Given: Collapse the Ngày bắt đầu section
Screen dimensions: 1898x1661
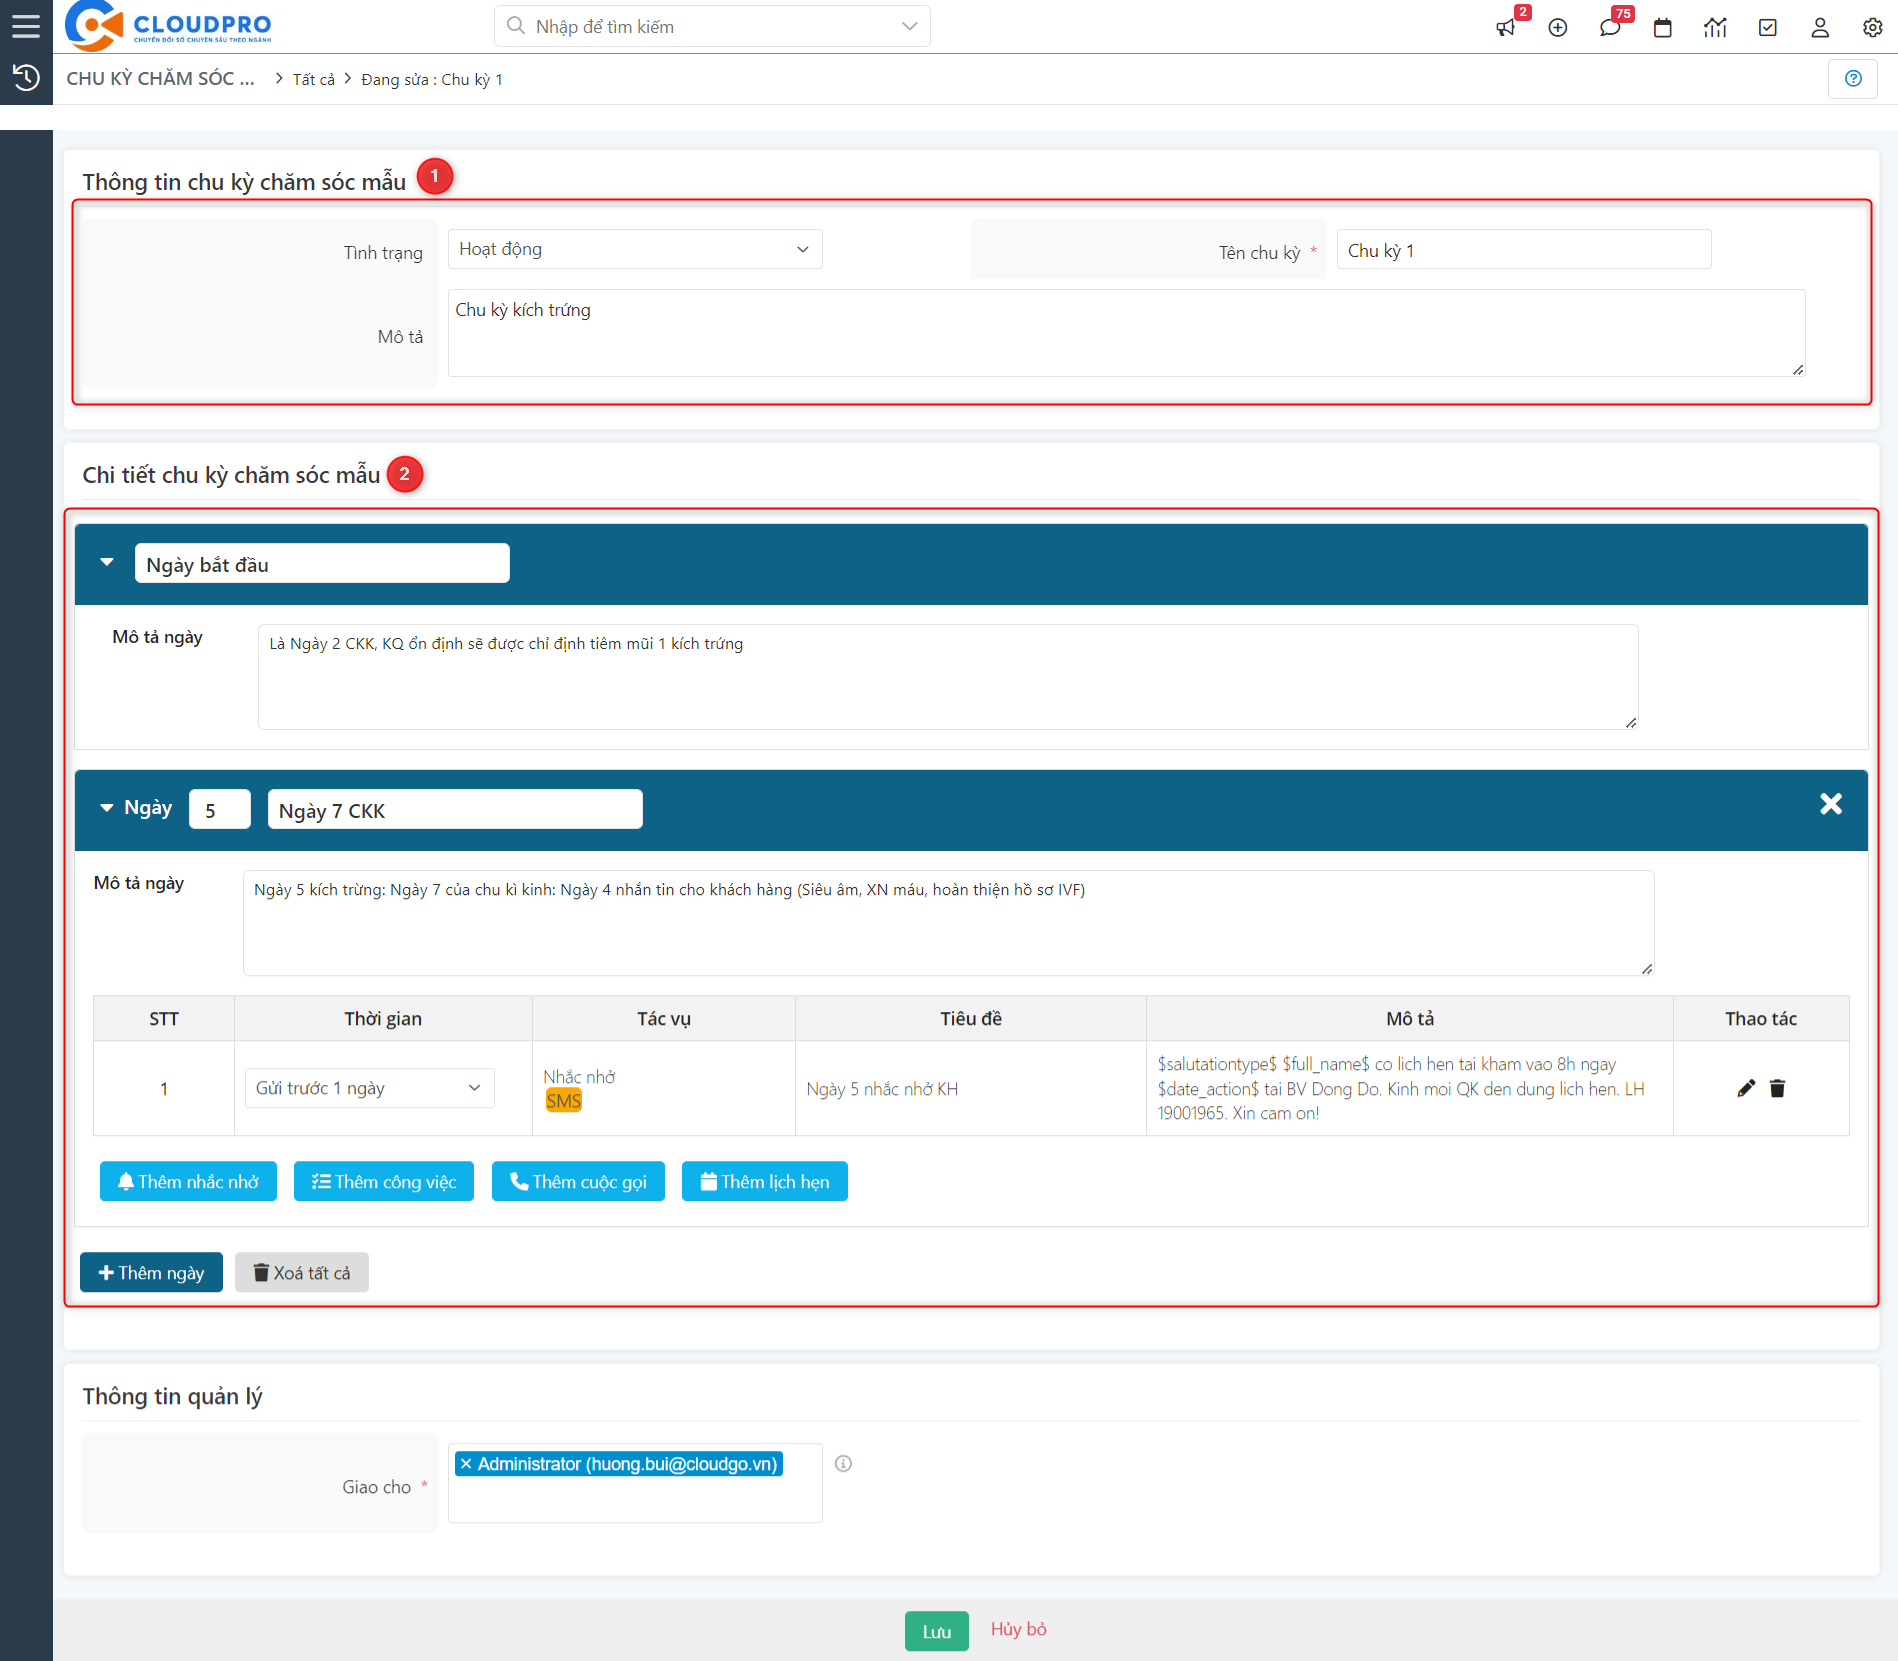Looking at the screenshot, I should (107, 563).
